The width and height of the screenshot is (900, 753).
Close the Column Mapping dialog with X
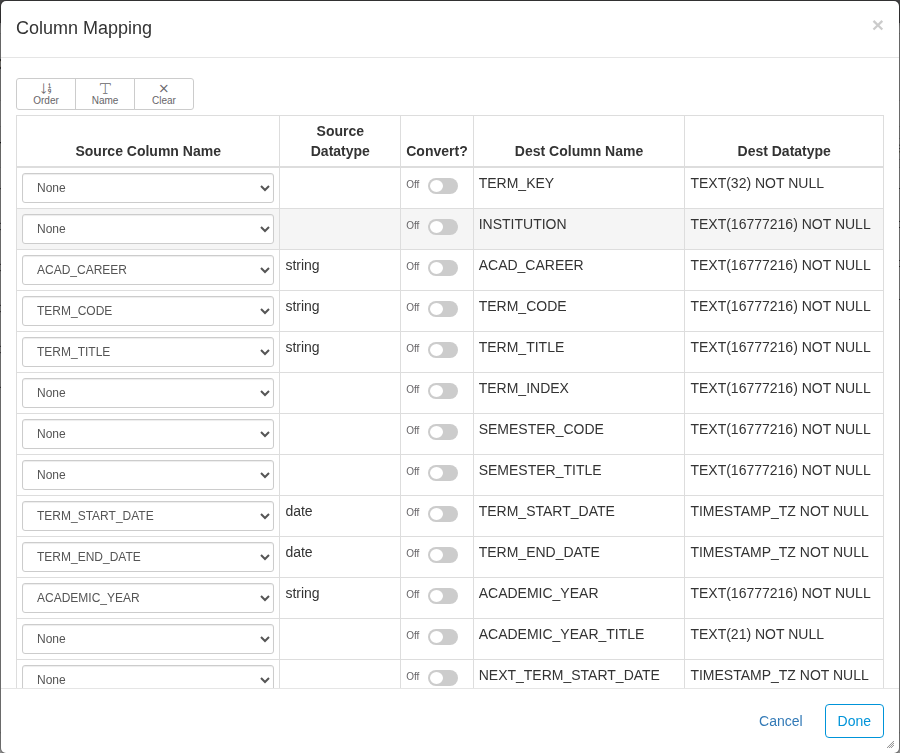[x=877, y=25]
